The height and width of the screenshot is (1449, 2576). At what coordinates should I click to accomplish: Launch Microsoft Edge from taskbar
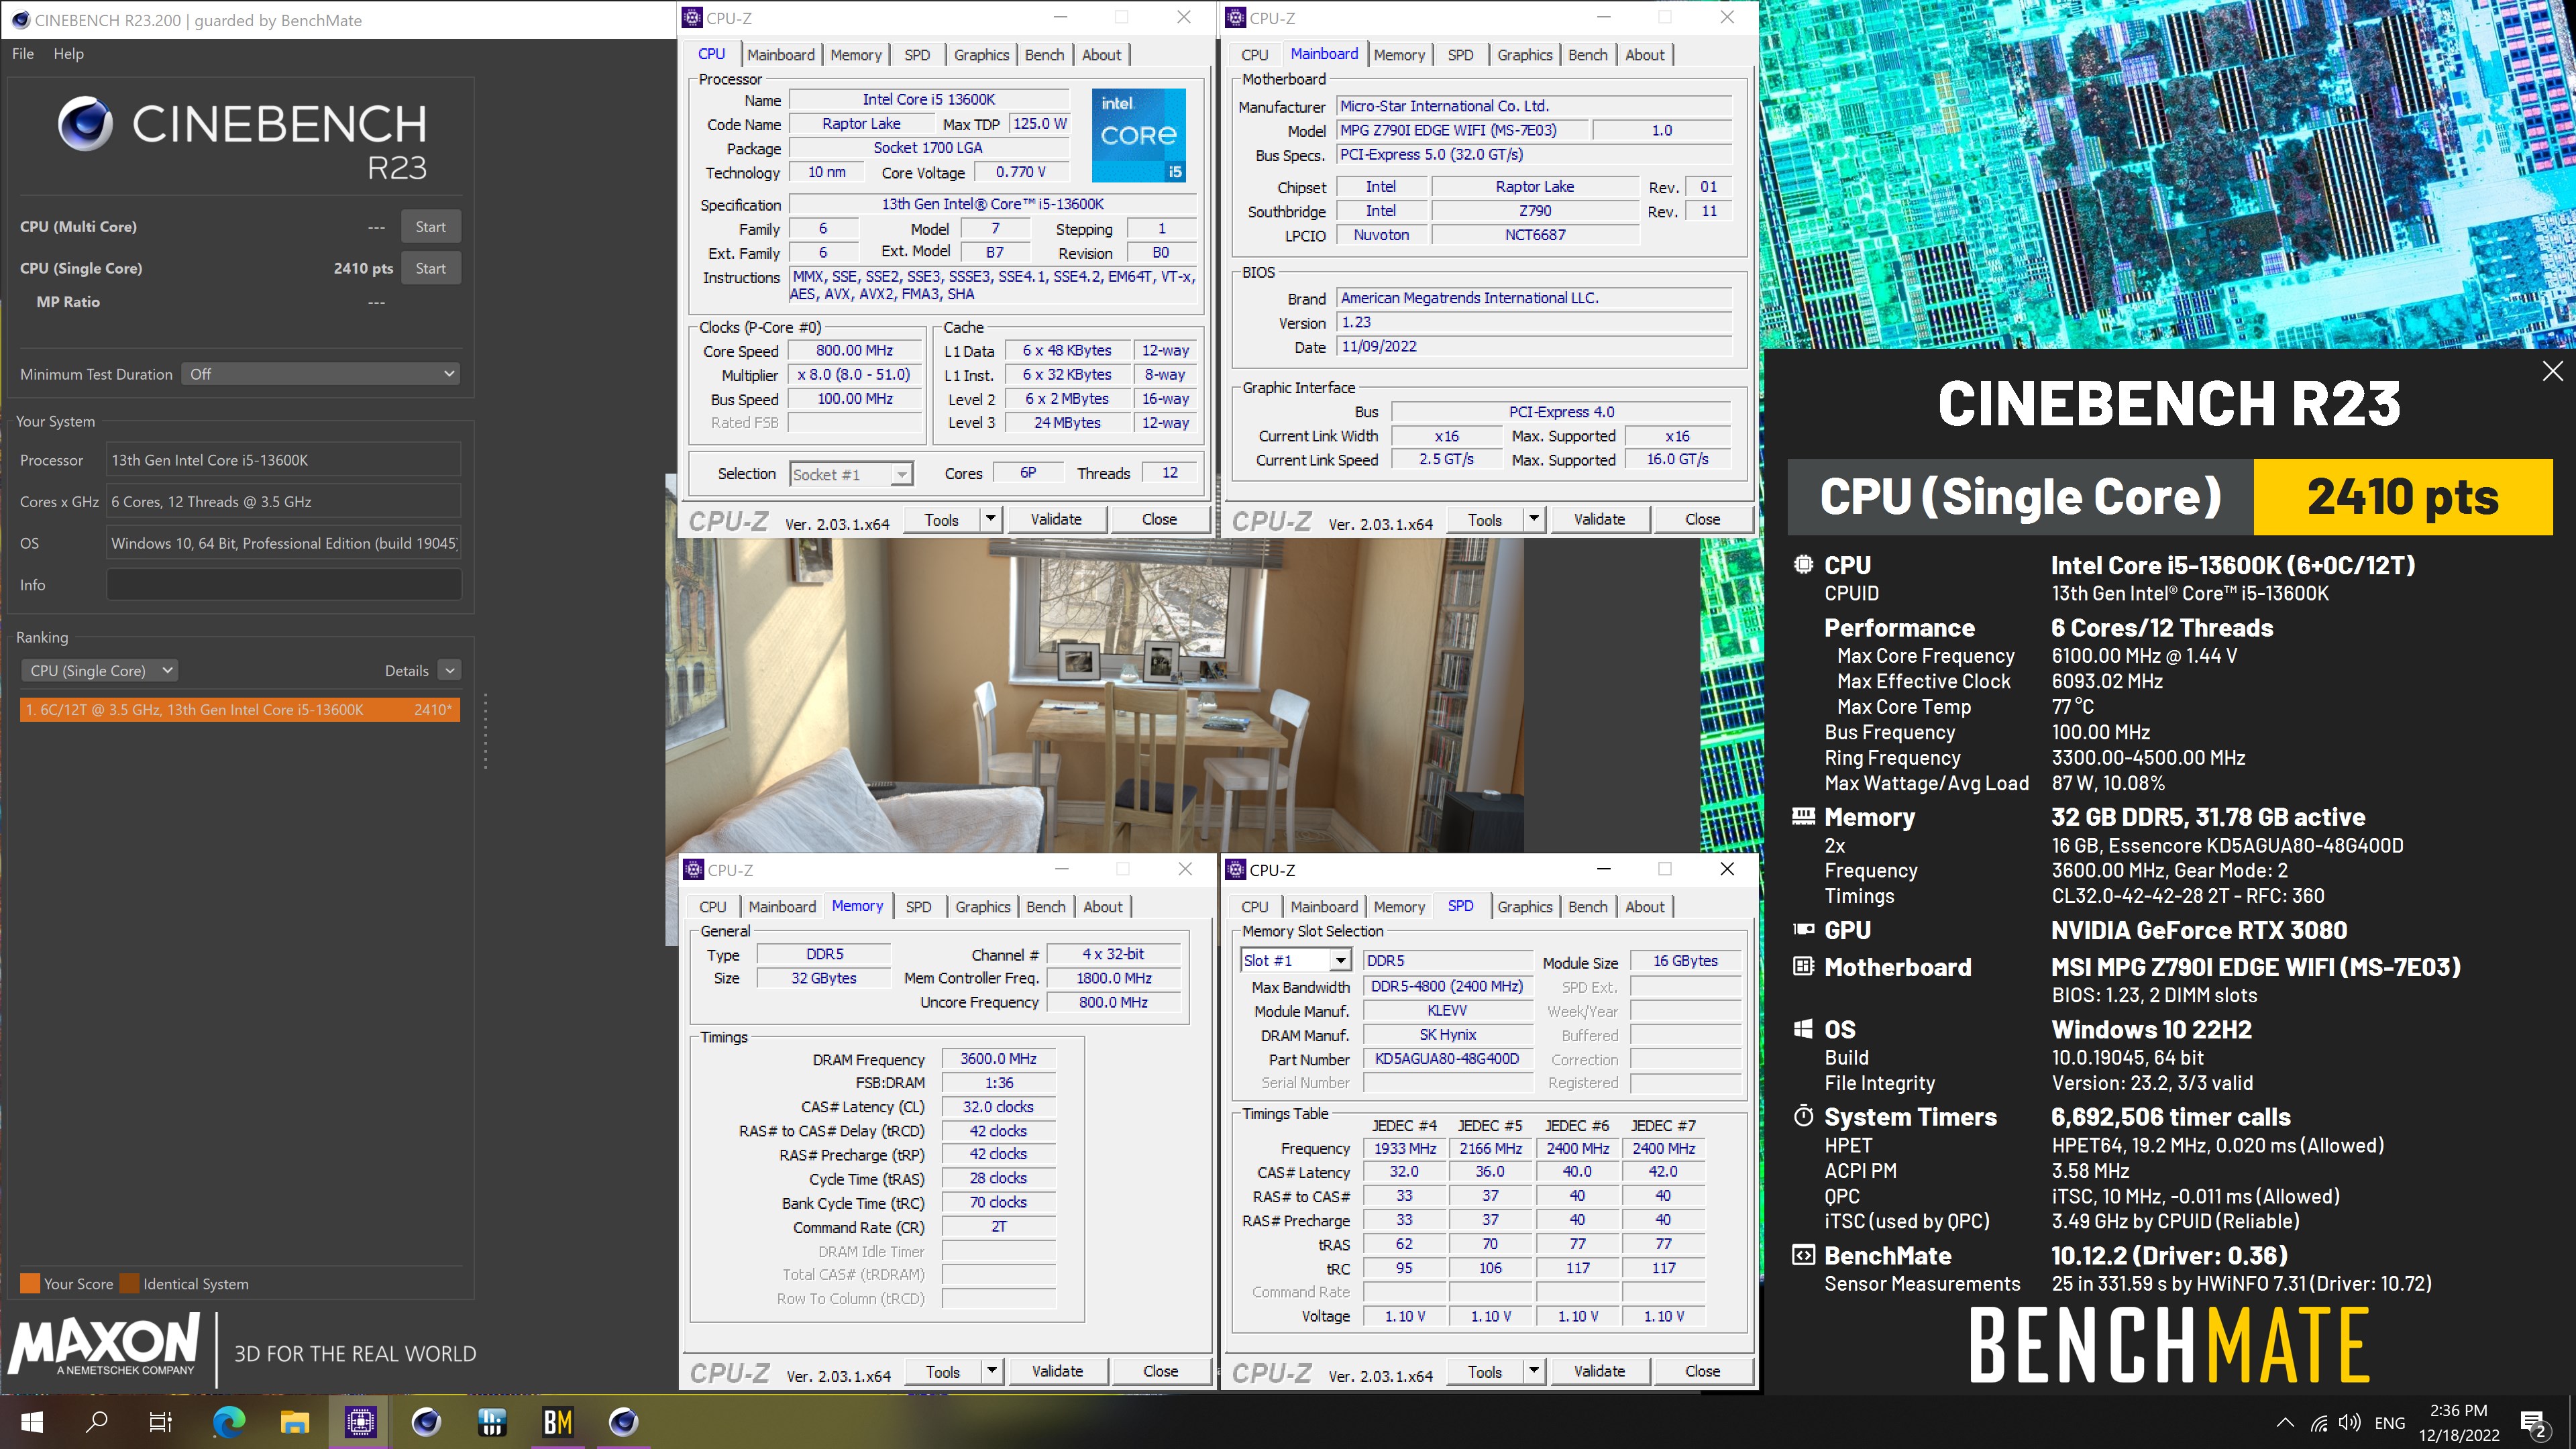coord(228,1421)
